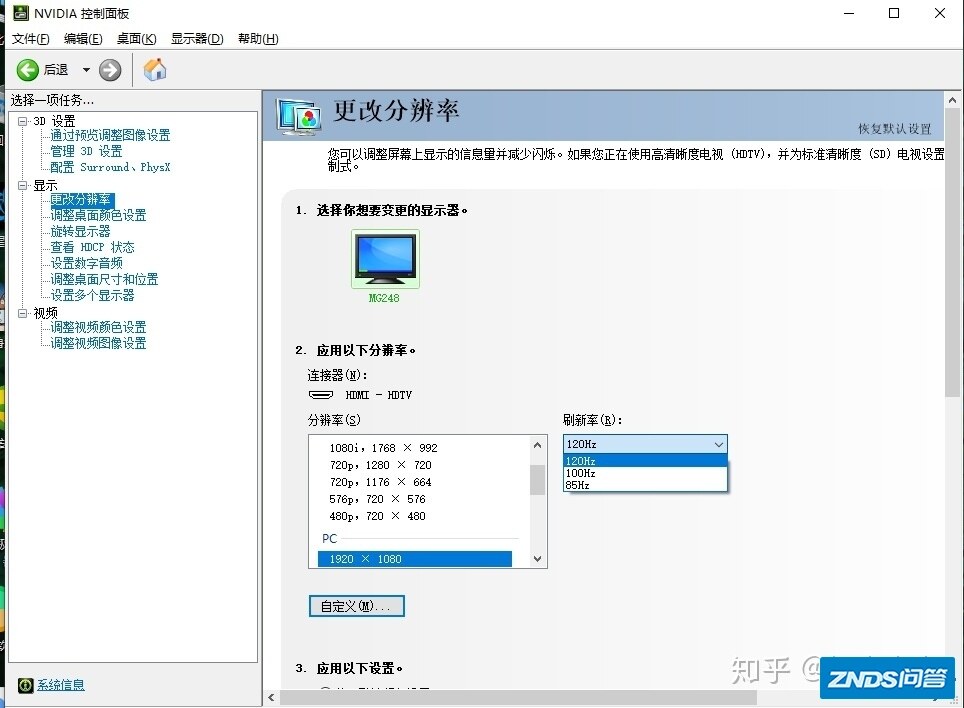
Task: Select resolution 720p, 1280 × 720
Action: [381, 465]
